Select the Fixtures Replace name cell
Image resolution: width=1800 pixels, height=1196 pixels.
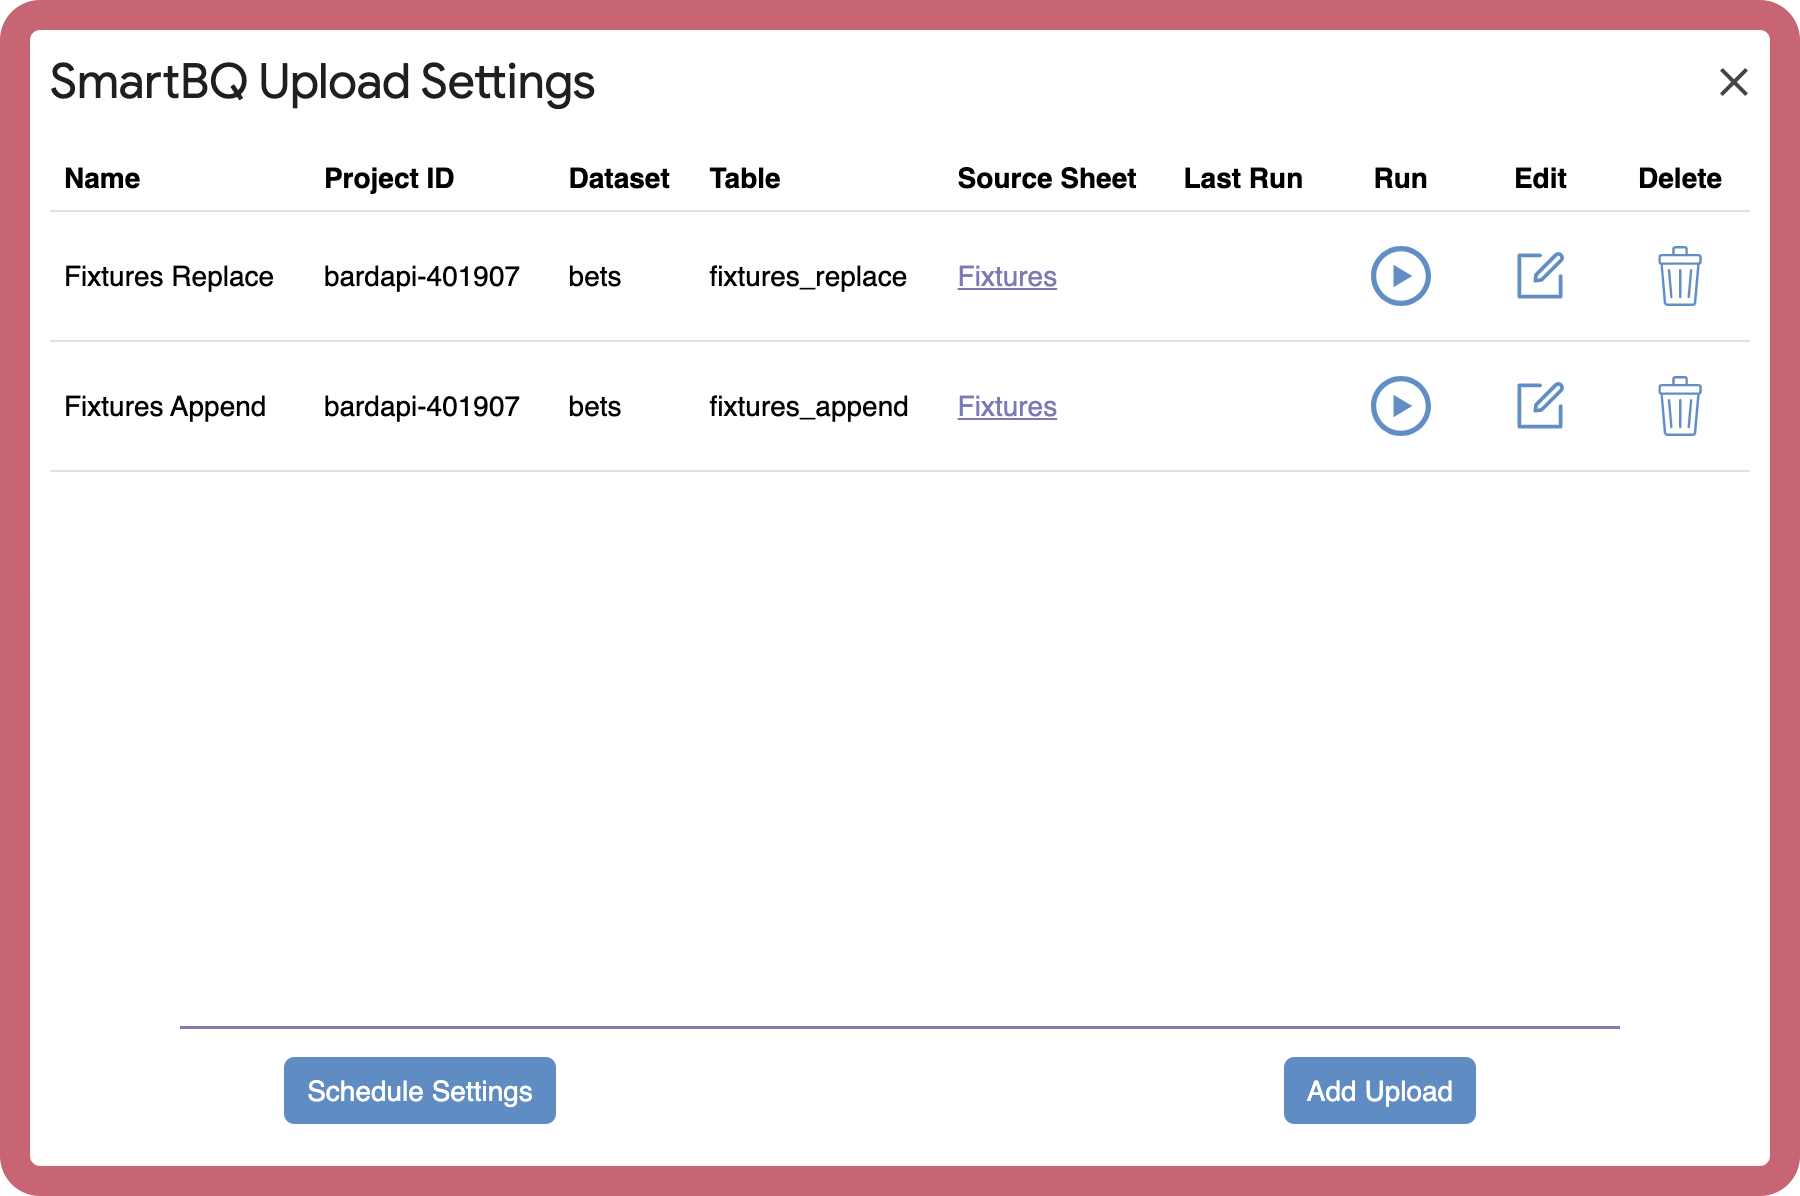(169, 276)
